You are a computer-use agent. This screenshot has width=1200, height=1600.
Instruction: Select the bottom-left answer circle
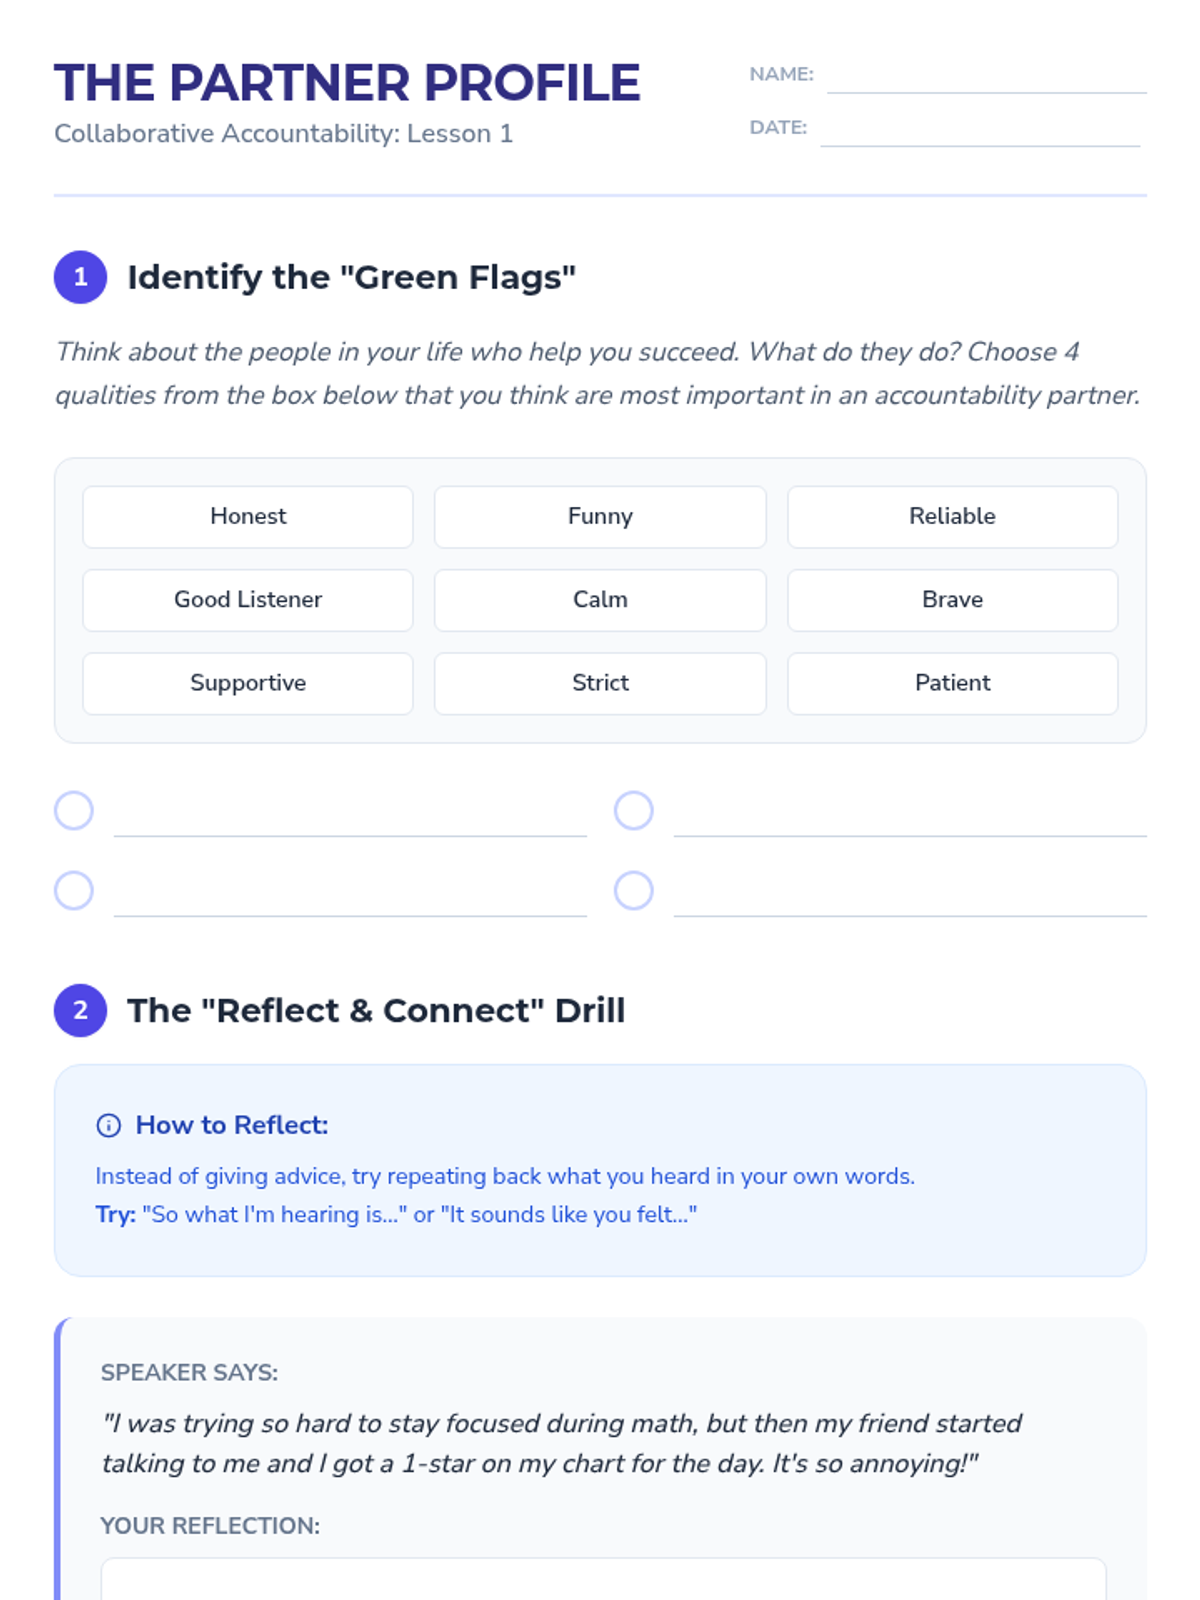point(74,890)
